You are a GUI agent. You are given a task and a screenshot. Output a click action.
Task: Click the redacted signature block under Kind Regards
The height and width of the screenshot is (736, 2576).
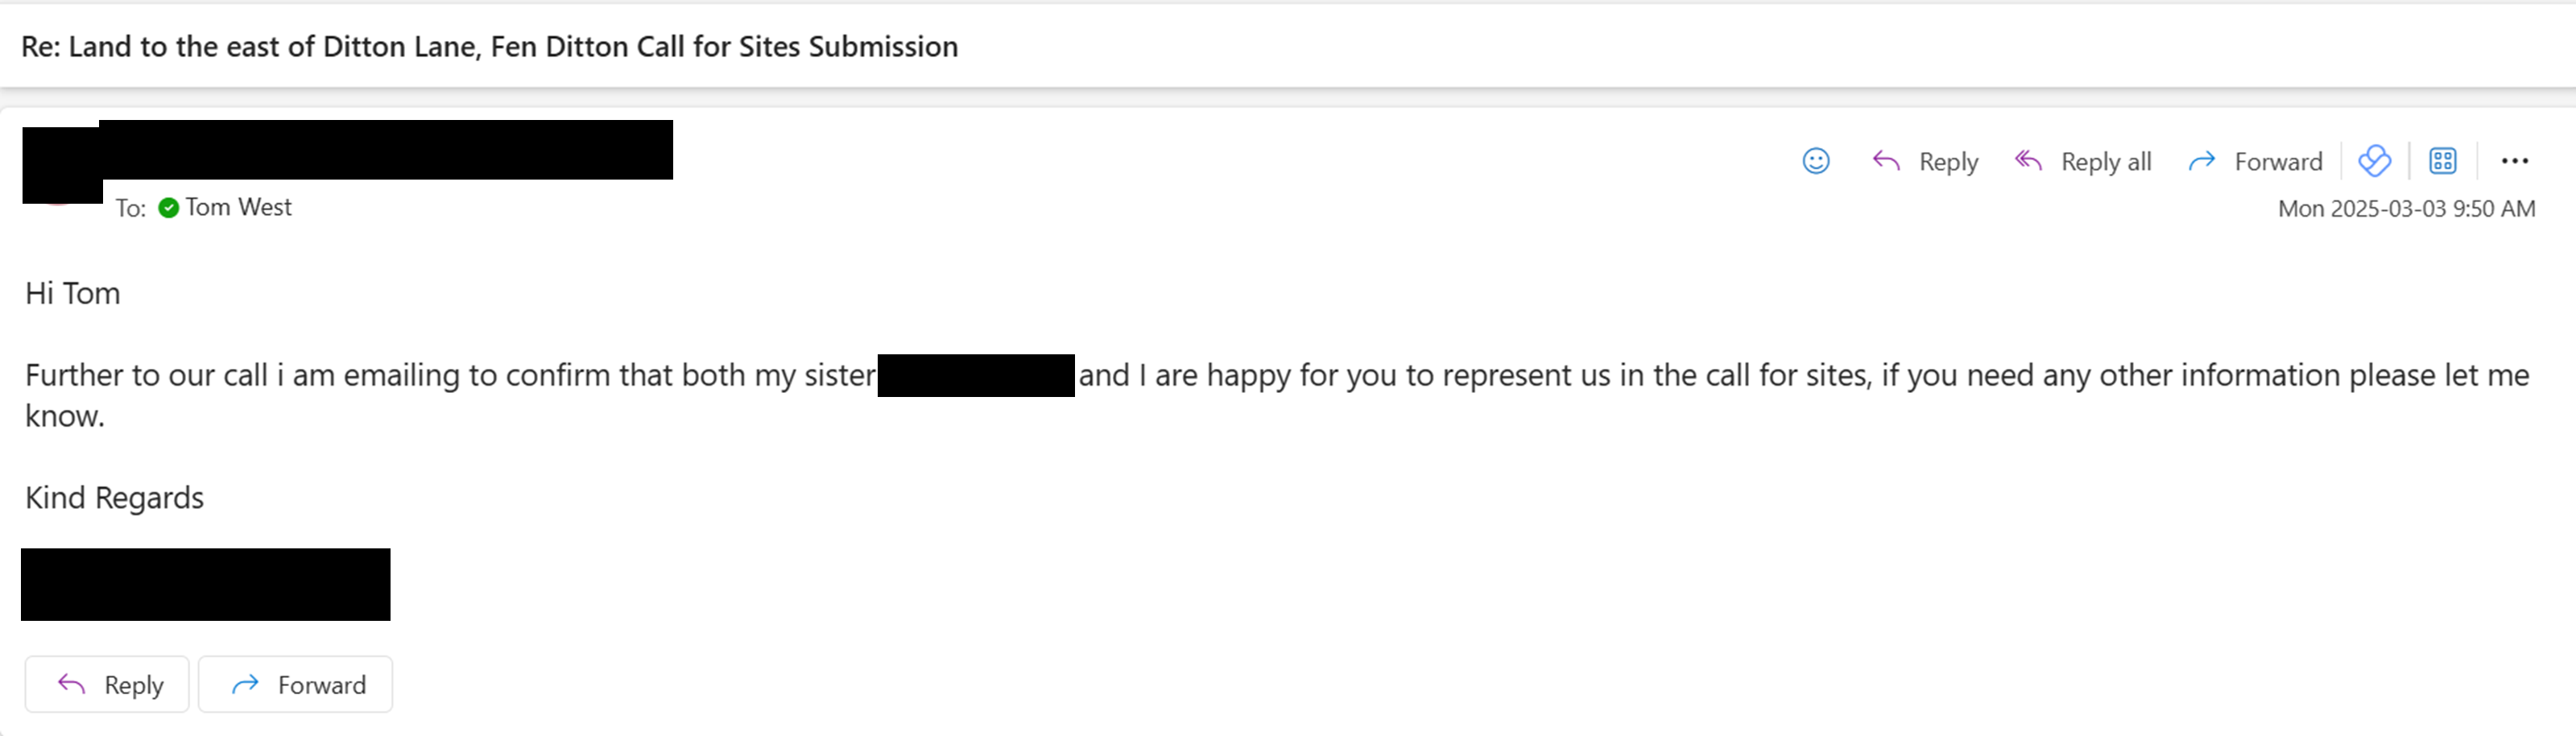(x=205, y=584)
